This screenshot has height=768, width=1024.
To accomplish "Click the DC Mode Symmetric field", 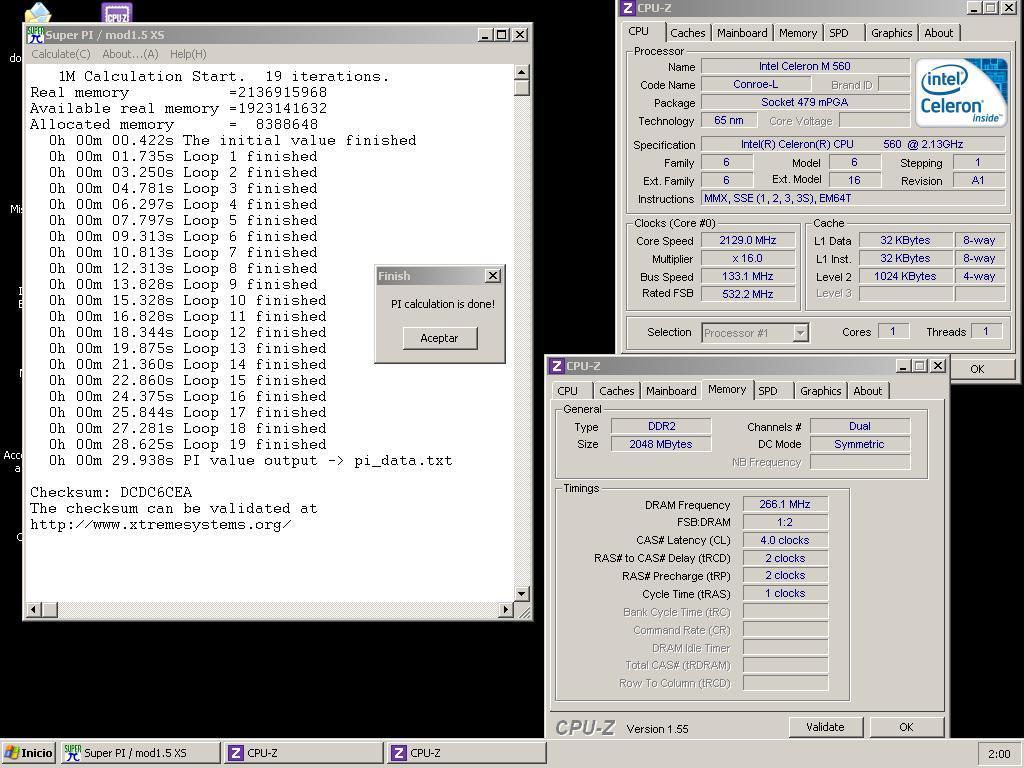I will (859, 444).
